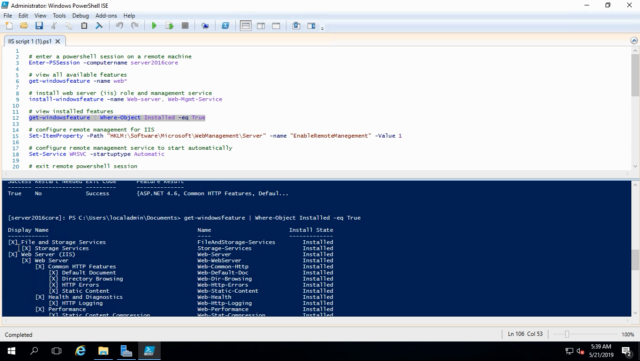Stop the running operation
Viewport: 640px width, 361px height.
coord(185,26)
